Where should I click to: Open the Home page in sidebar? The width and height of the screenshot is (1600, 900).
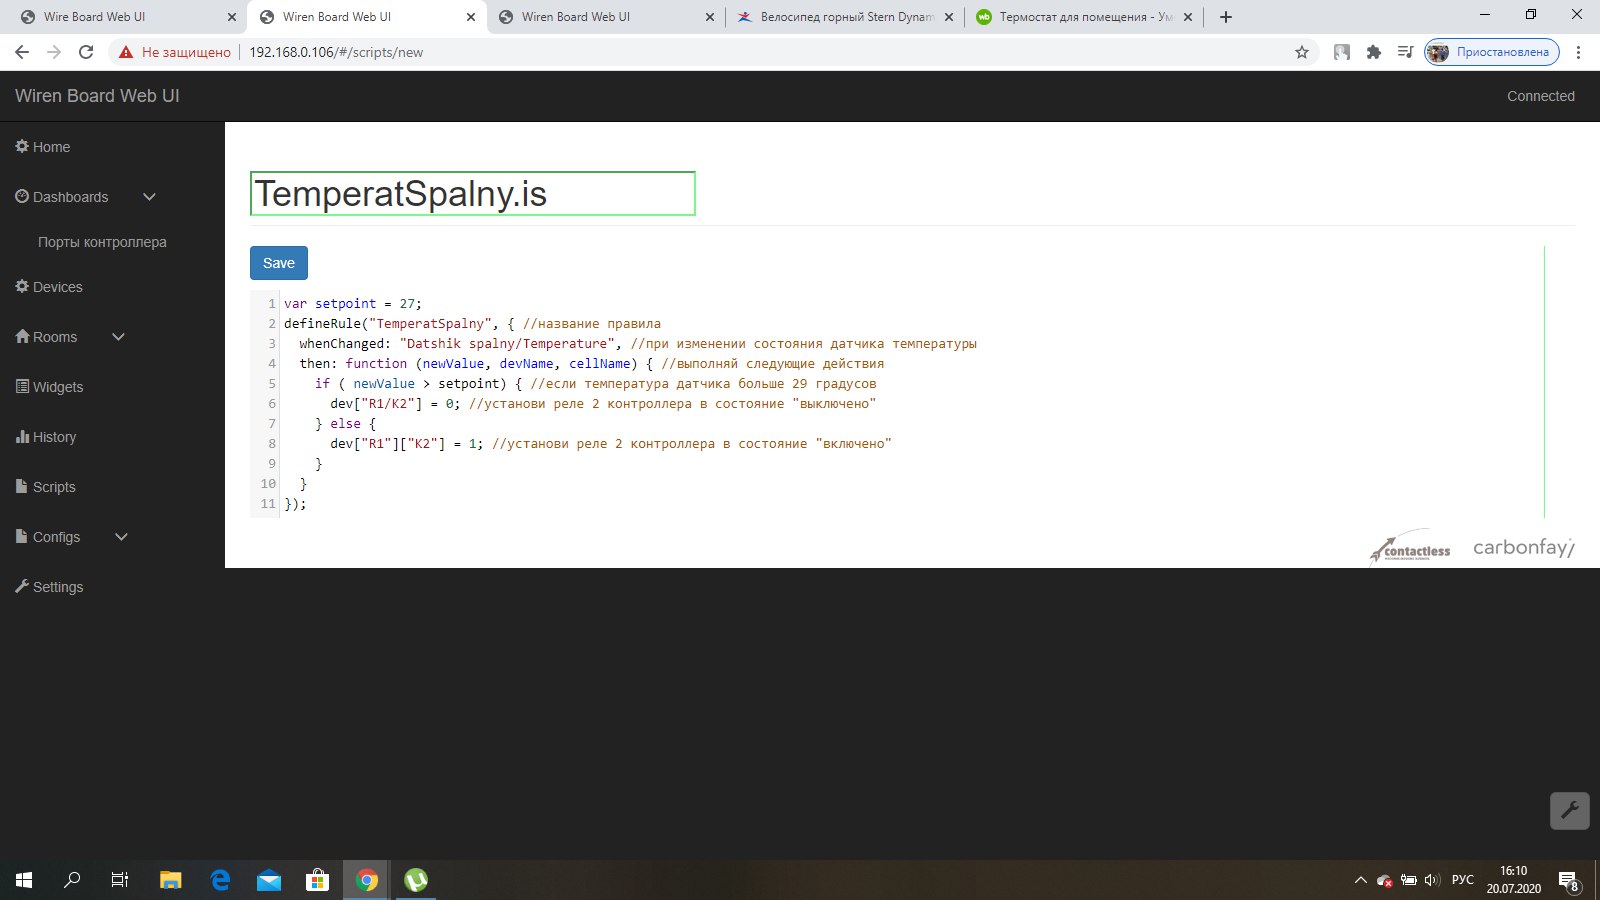tap(43, 147)
